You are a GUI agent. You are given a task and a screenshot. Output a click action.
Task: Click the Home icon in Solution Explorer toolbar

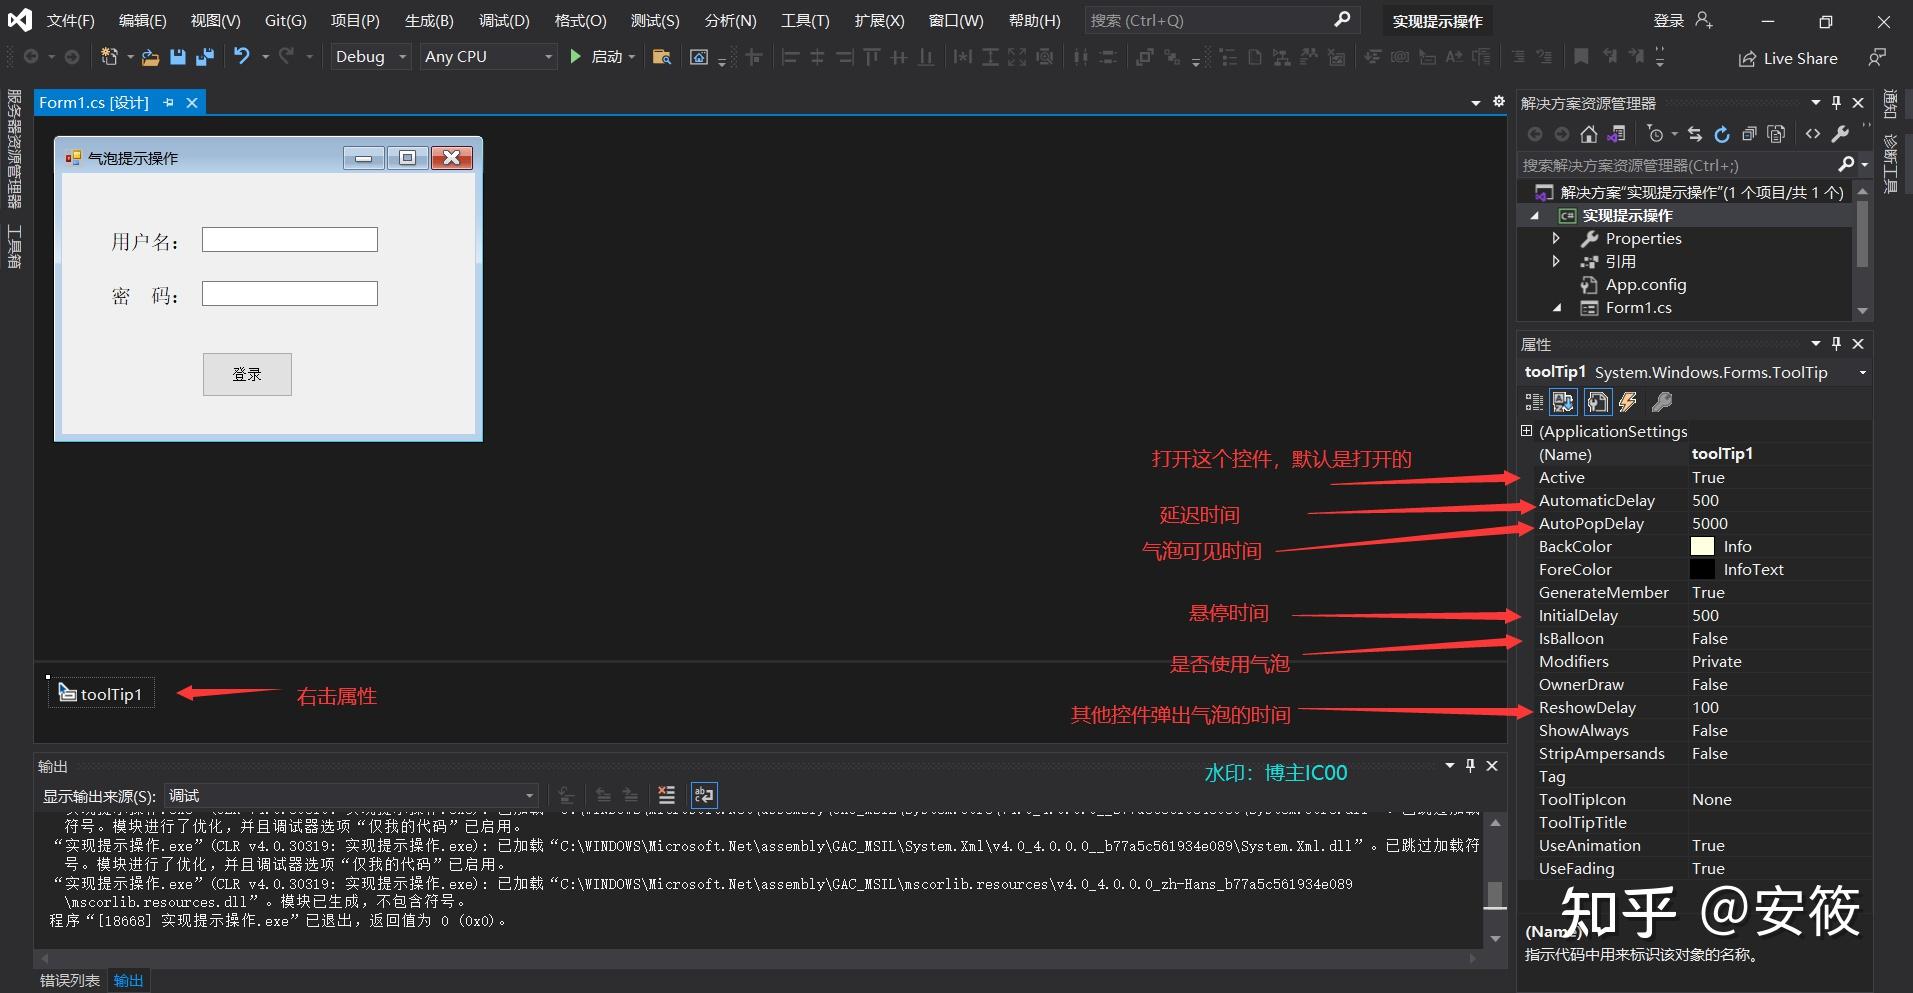pyautogui.click(x=1587, y=134)
